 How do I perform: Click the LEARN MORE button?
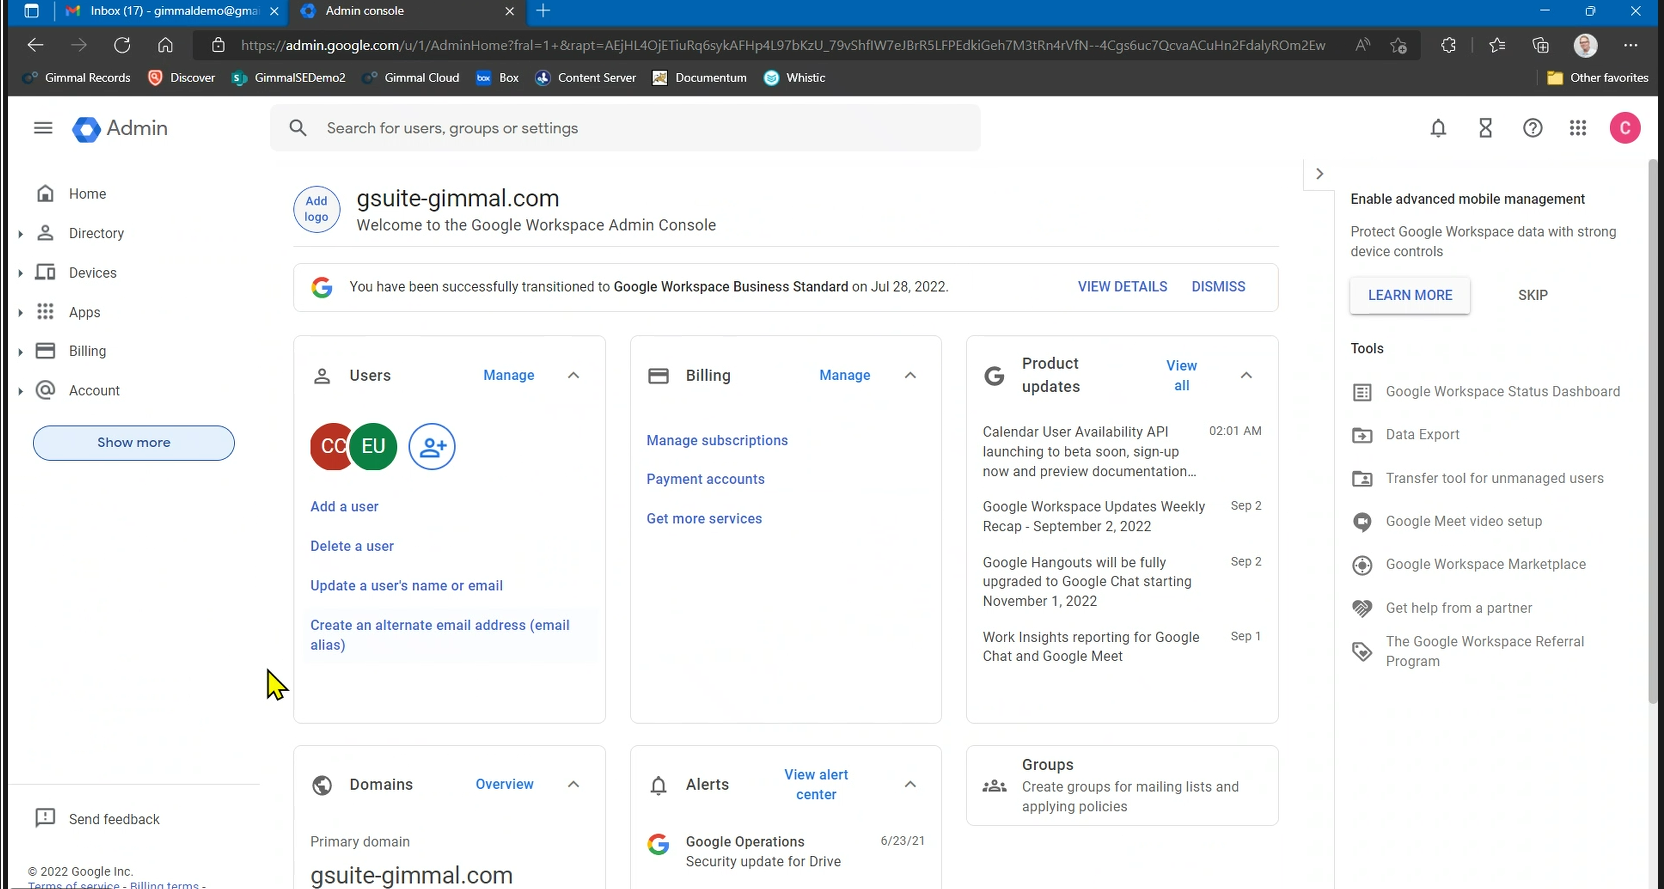(x=1409, y=296)
